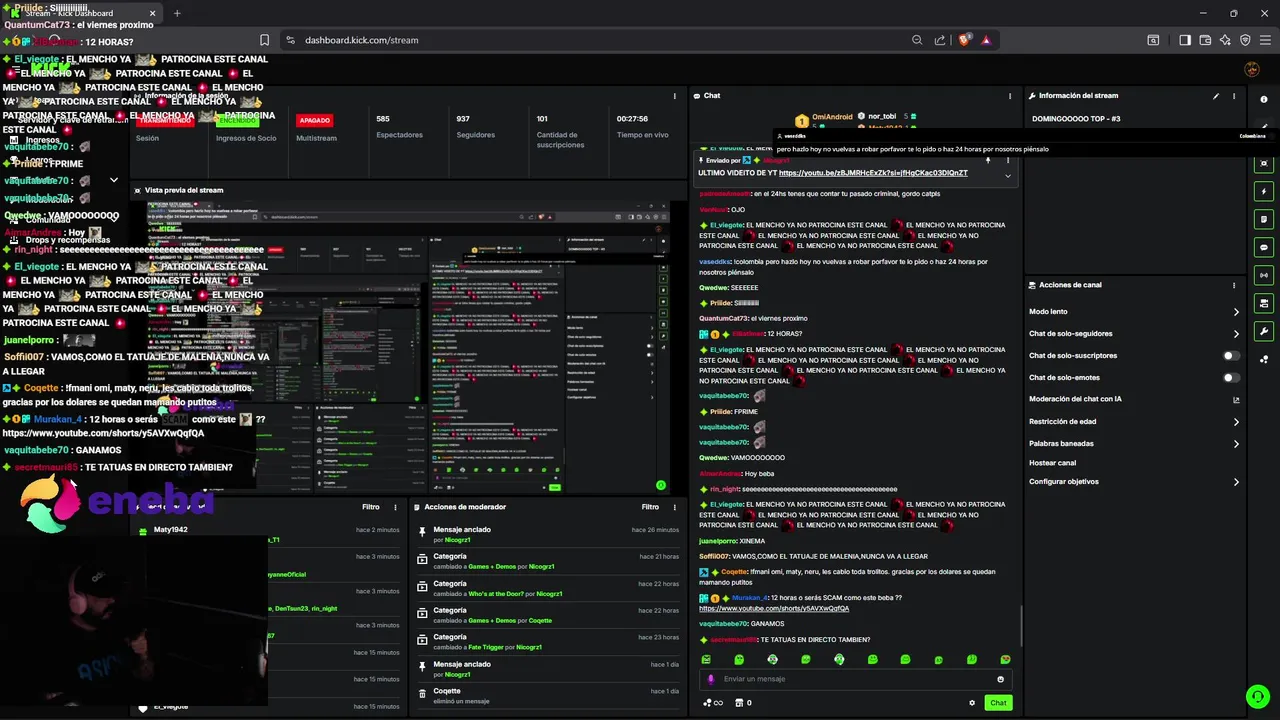Click the broadcast signal icon in right sidebar
Viewport: 1280px width, 720px height.
(x=1264, y=275)
